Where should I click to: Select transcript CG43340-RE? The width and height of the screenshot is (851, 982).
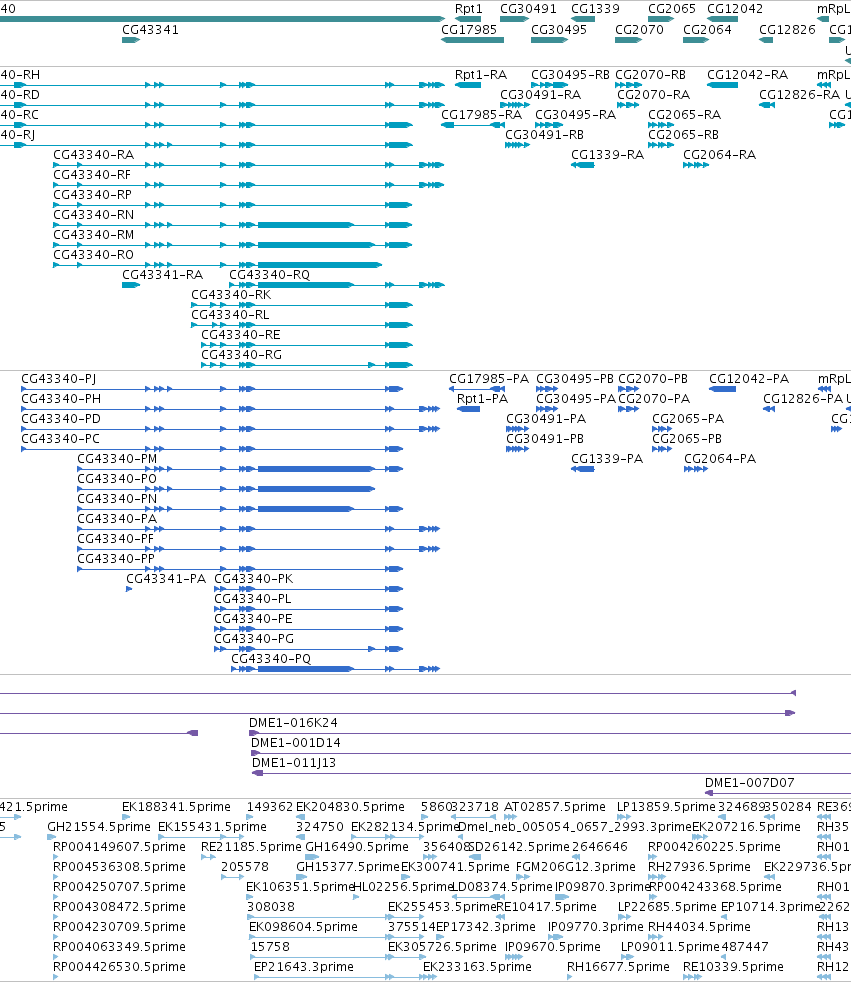click(x=240, y=335)
